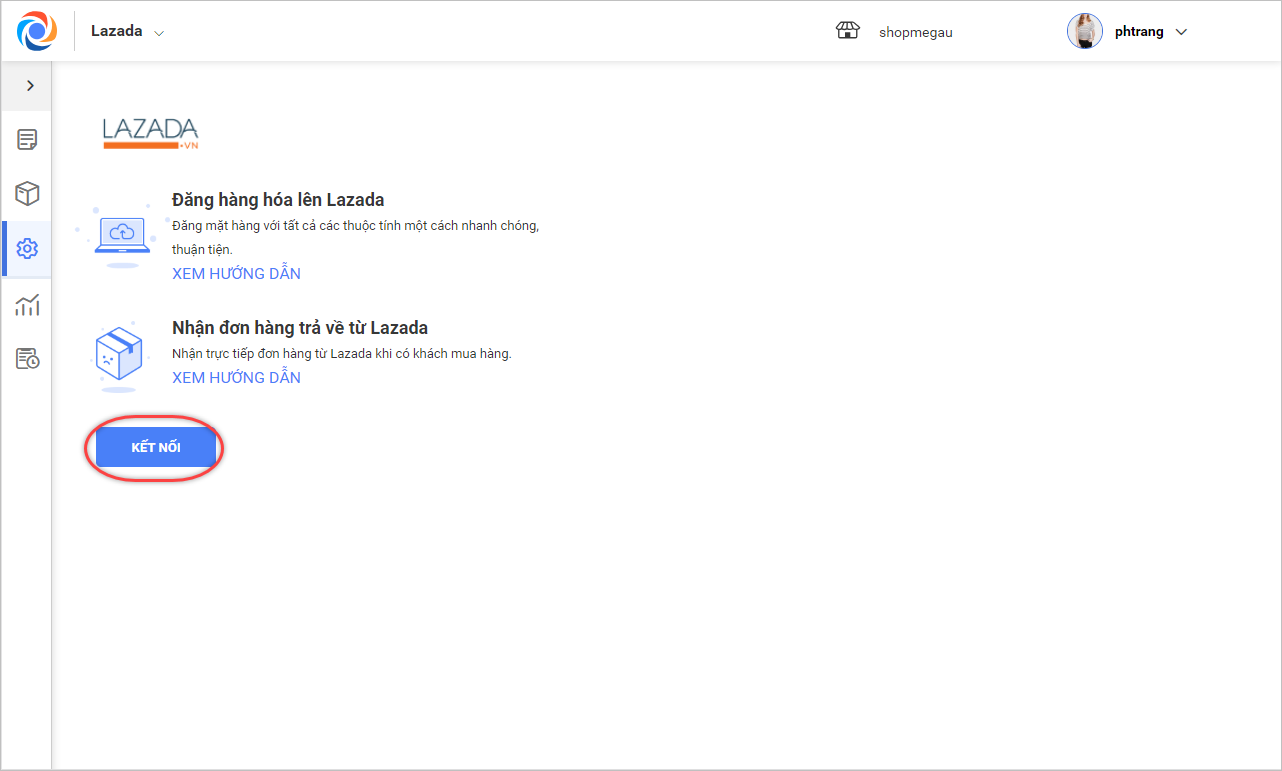1282x771 pixels.
Task: Click the store icon beside shopmegau
Action: coord(848,31)
